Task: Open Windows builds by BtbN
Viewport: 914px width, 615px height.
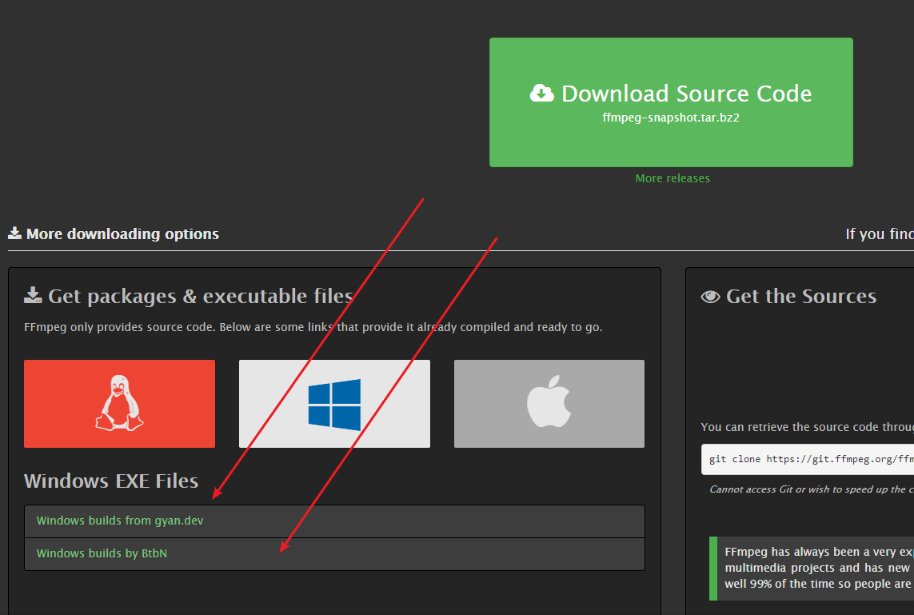Action: 101,553
